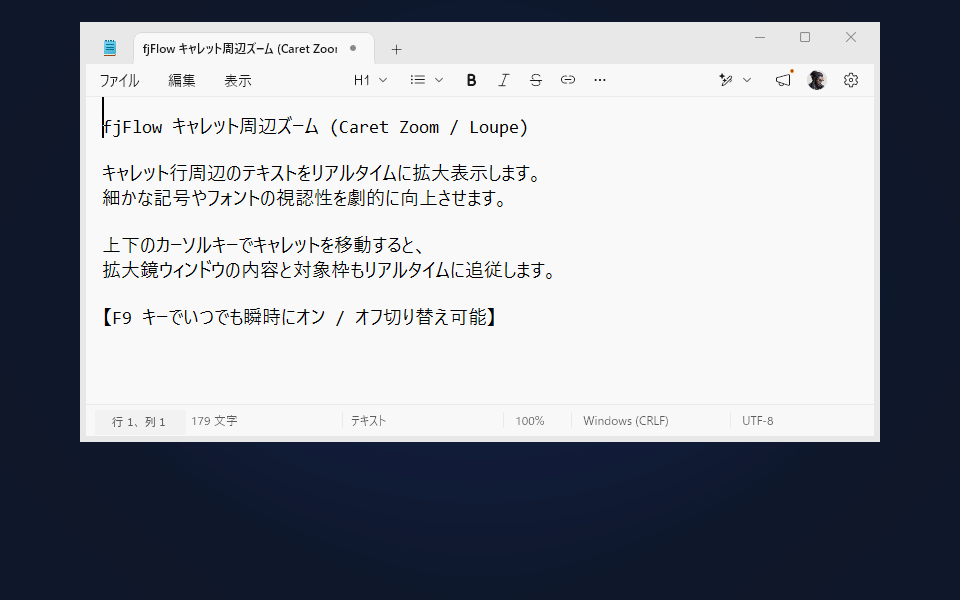Open the feedback megaphone icon
Image resolution: width=960 pixels, height=600 pixels.
(784, 80)
